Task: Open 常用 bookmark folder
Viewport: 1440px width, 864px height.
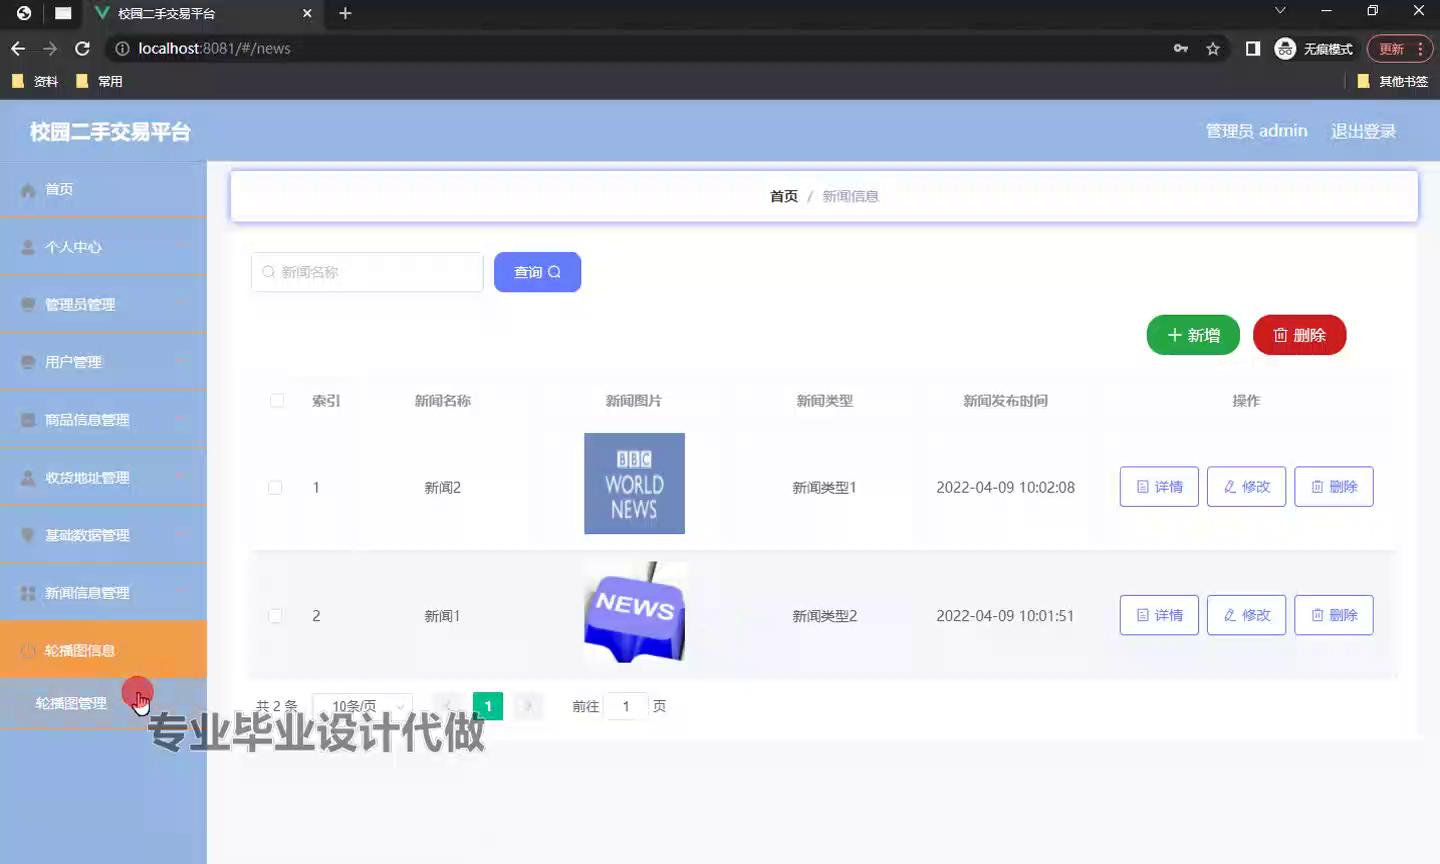Action: pos(99,81)
